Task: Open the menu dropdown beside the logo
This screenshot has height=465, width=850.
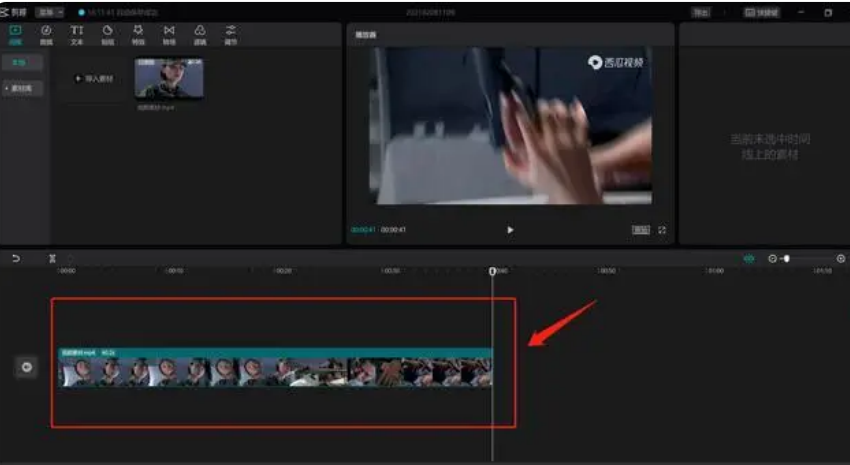Action: tap(48, 12)
